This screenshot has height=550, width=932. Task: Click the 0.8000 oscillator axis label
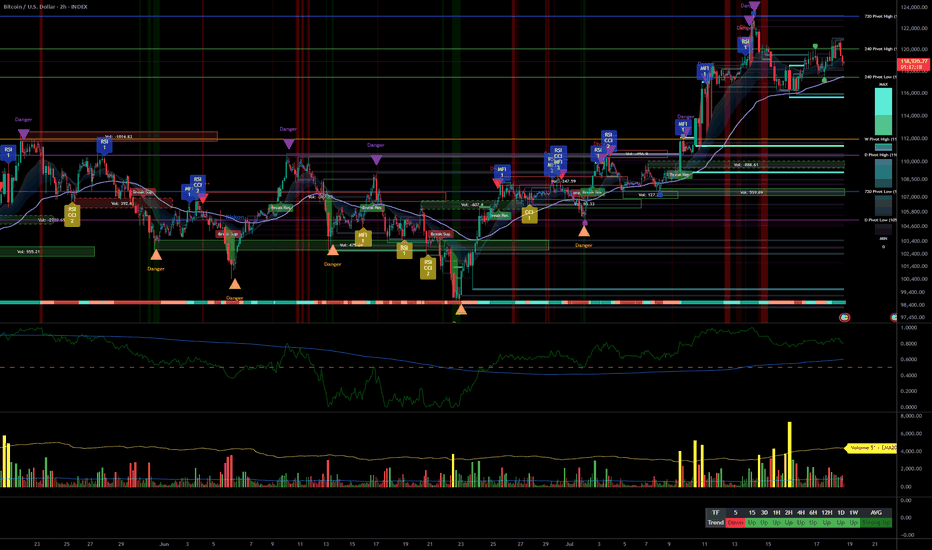pyautogui.click(x=909, y=344)
